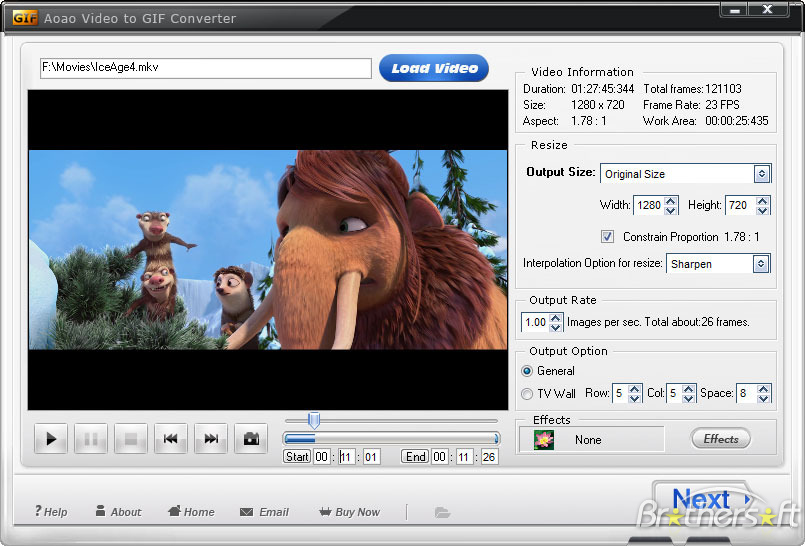Screen dimensions: 805x546
Task: Take a snapshot with camera icon
Action: pyautogui.click(x=251, y=438)
